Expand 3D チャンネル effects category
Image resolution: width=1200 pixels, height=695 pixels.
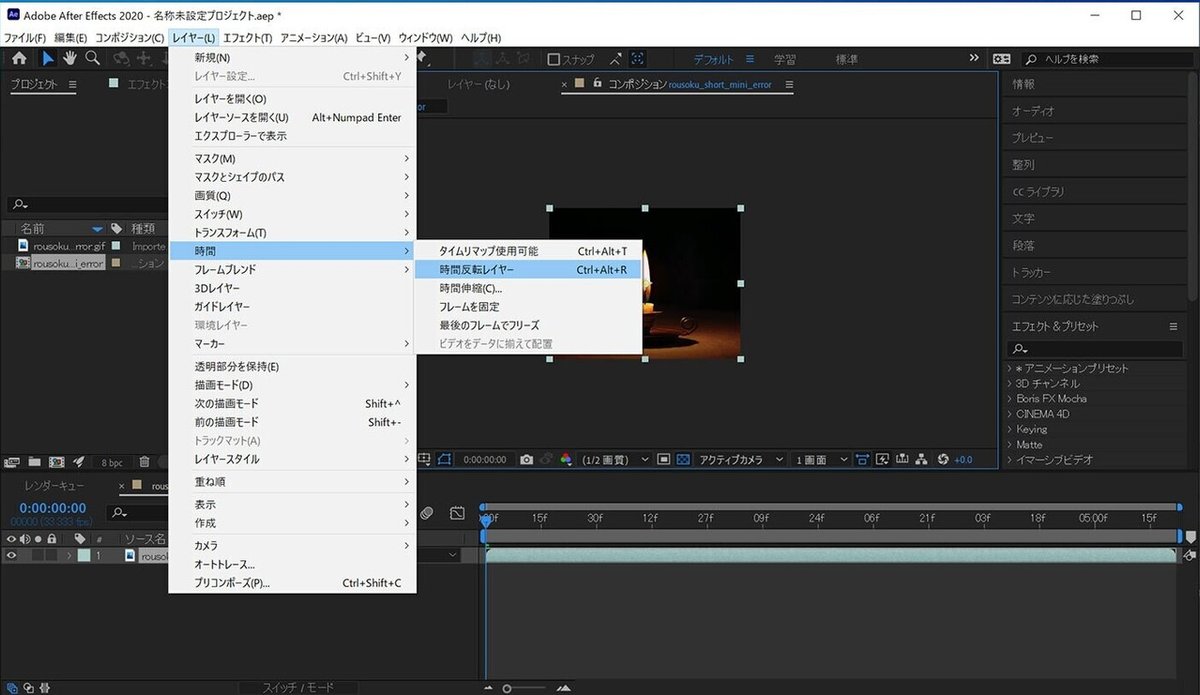point(1009,383)
